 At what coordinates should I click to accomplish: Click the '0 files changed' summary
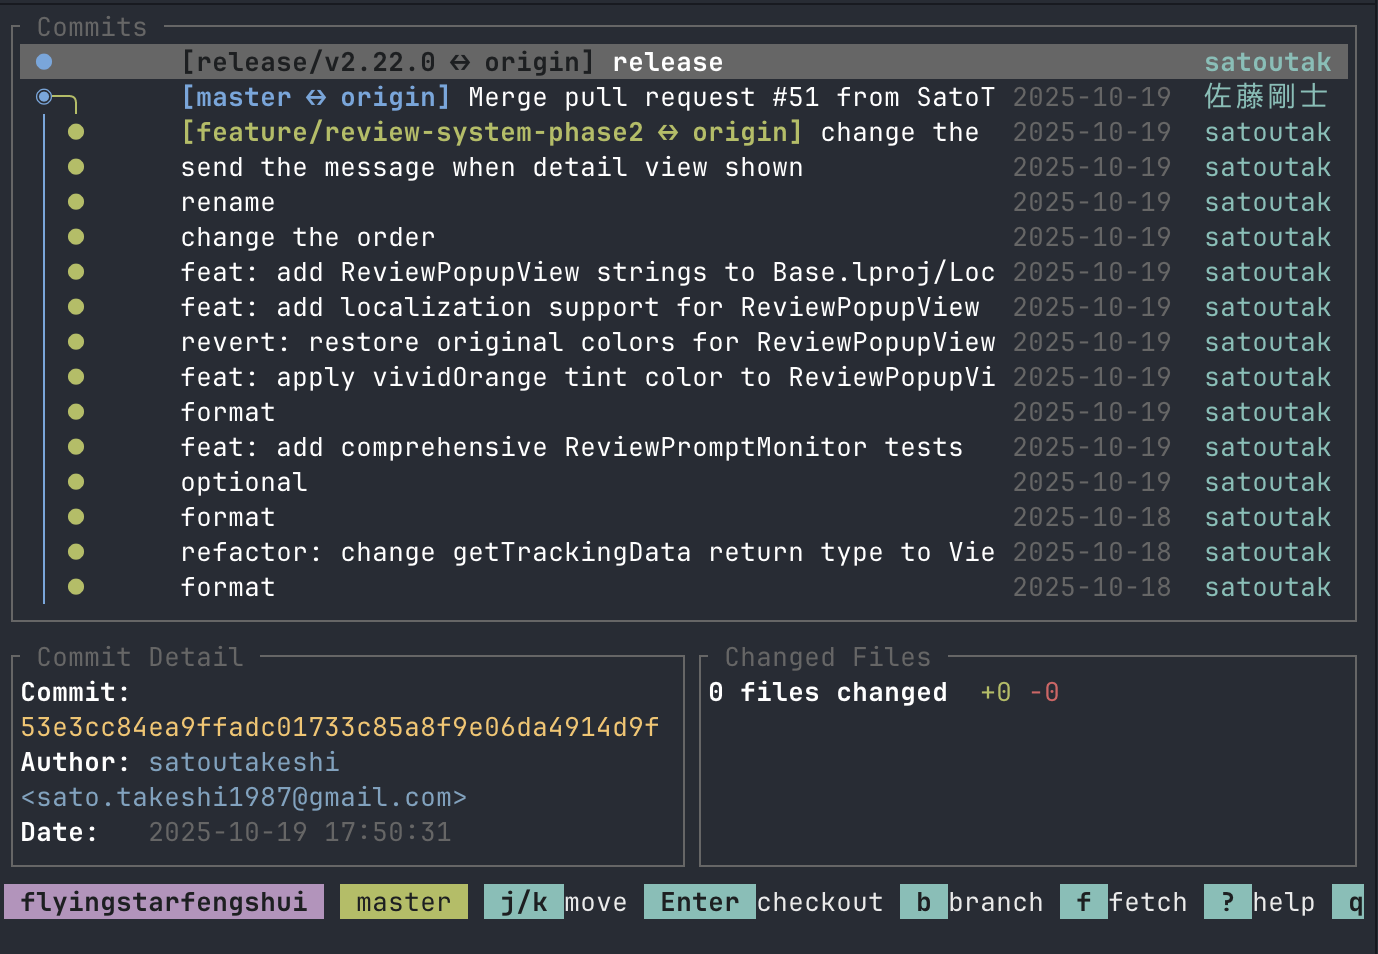tap(827, 692)
